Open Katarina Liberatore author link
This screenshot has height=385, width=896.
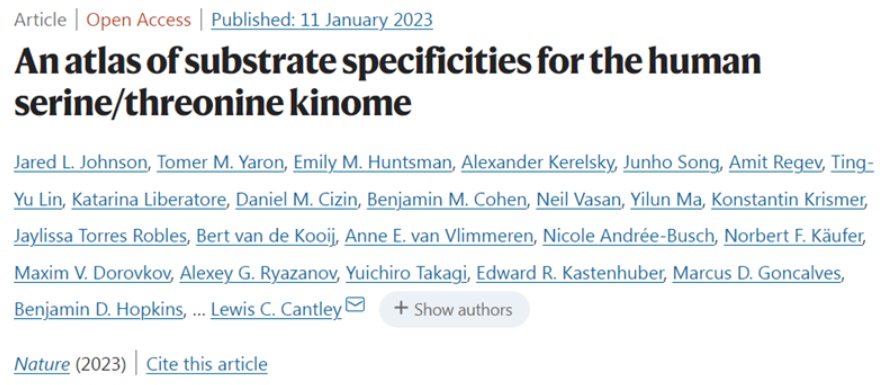pos(149,200)
